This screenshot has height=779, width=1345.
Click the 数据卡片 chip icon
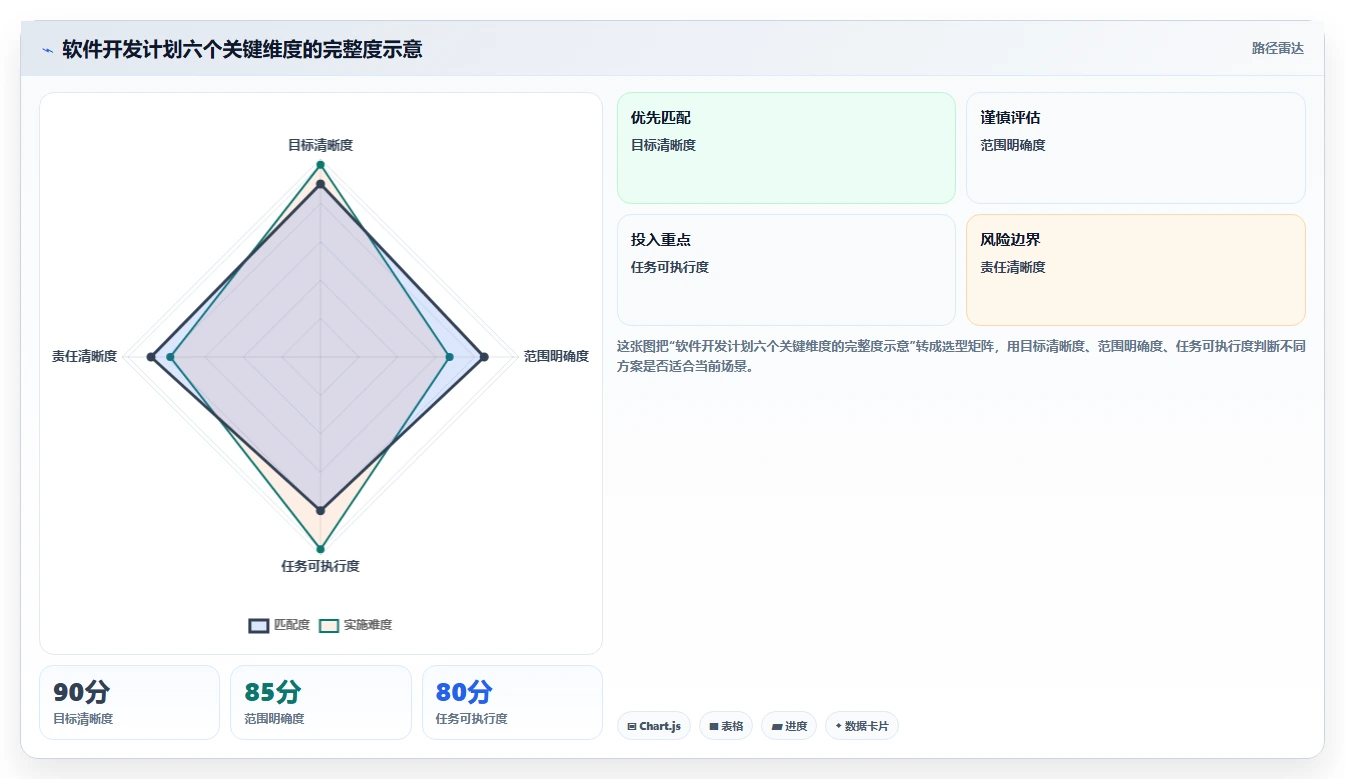point(838,726)
